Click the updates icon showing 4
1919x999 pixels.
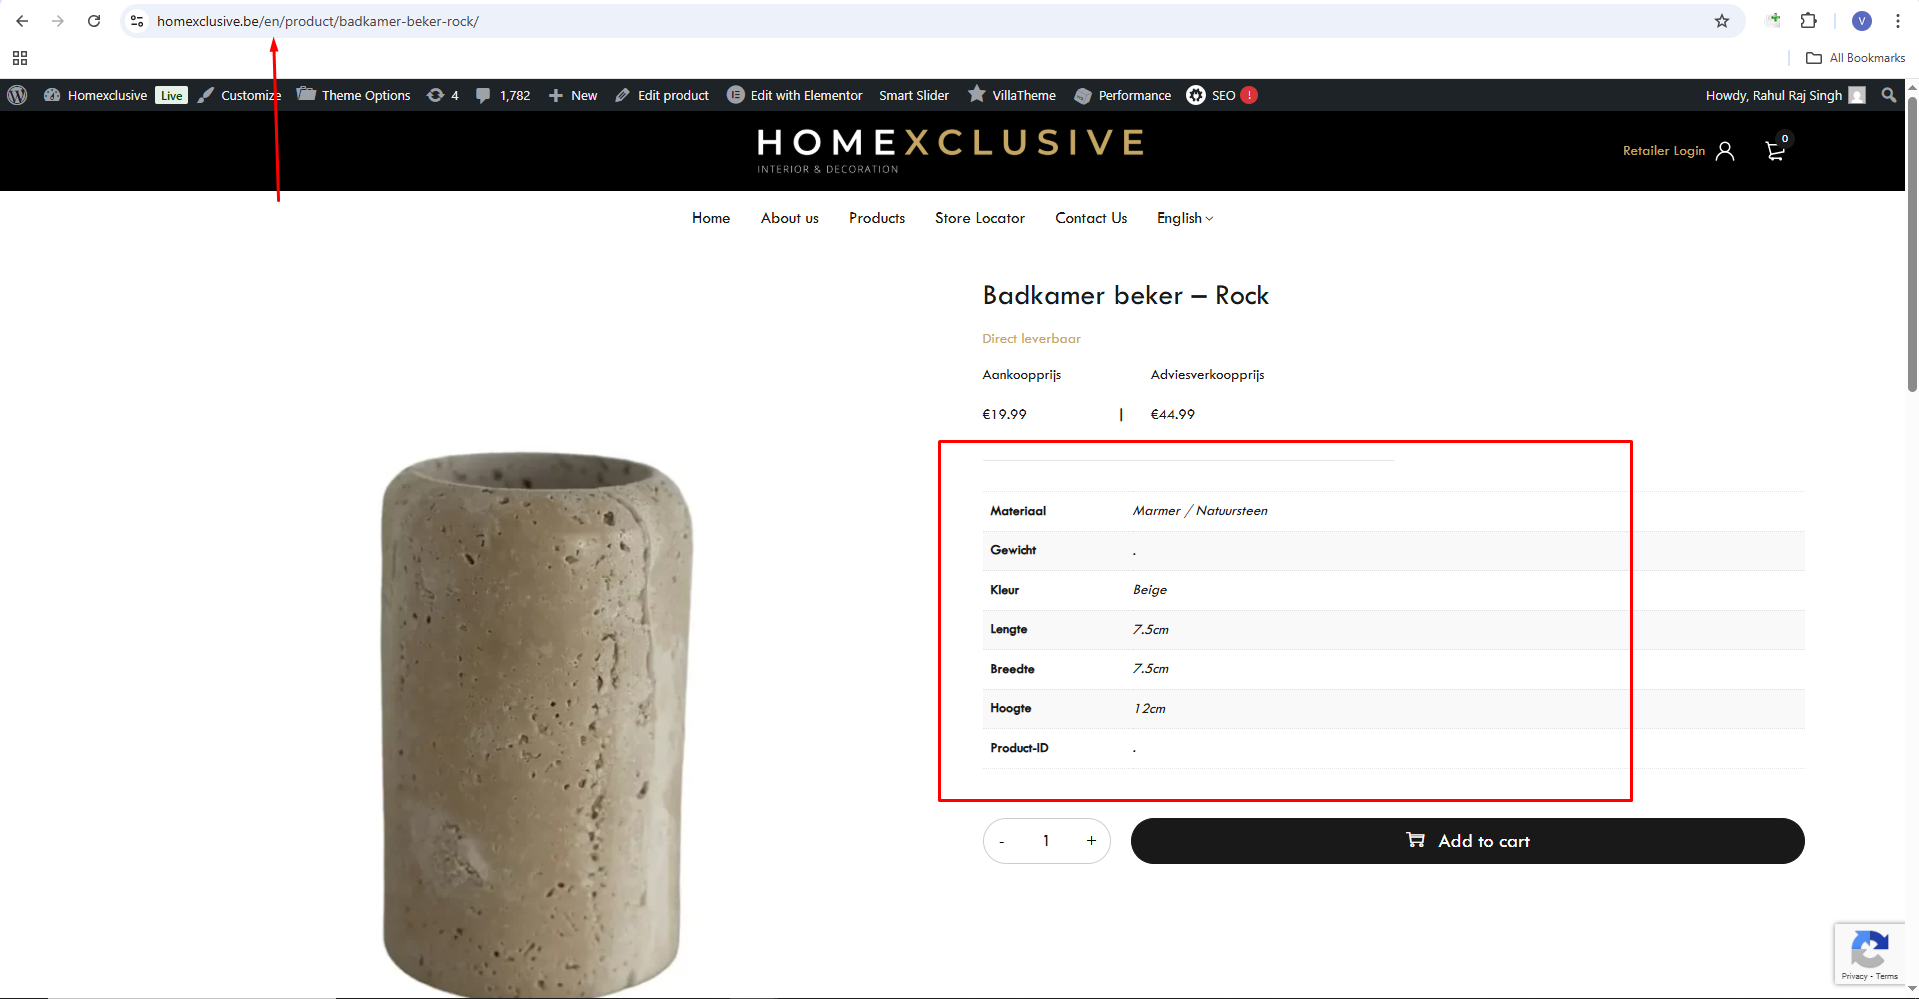[443, 95]
